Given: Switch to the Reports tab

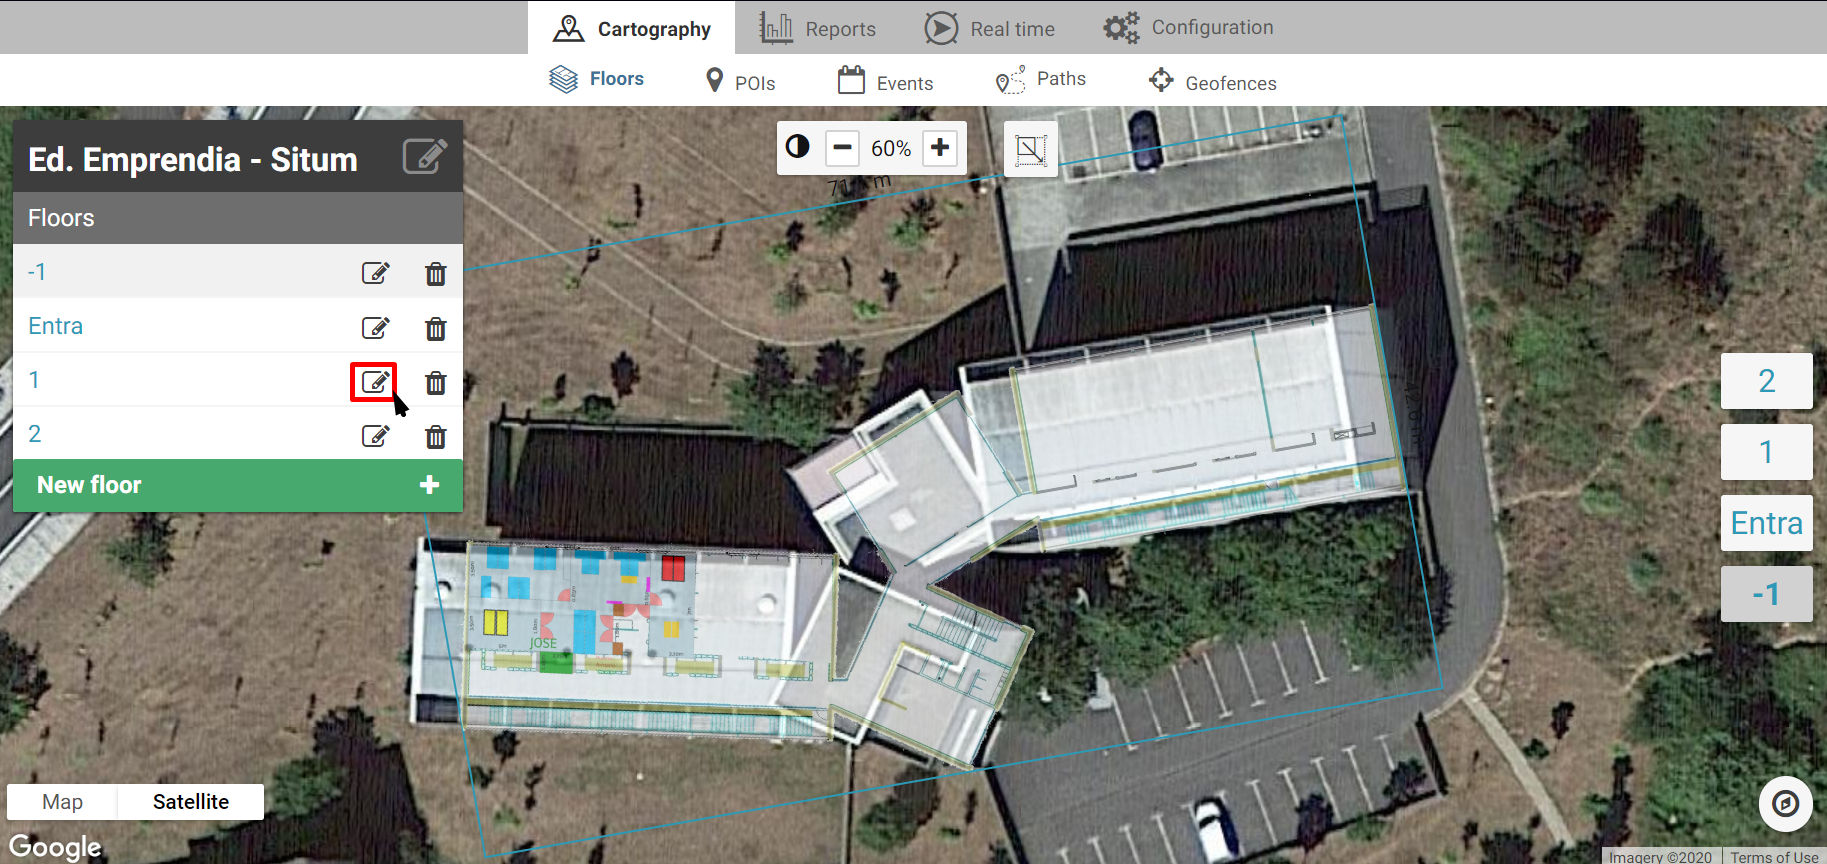Looking at the screenshot, I should [x=817, y=28].
